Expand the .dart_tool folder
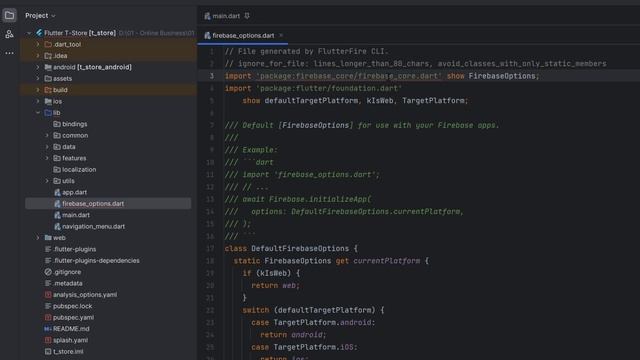The image size is (640, 360). click(38, 44)
